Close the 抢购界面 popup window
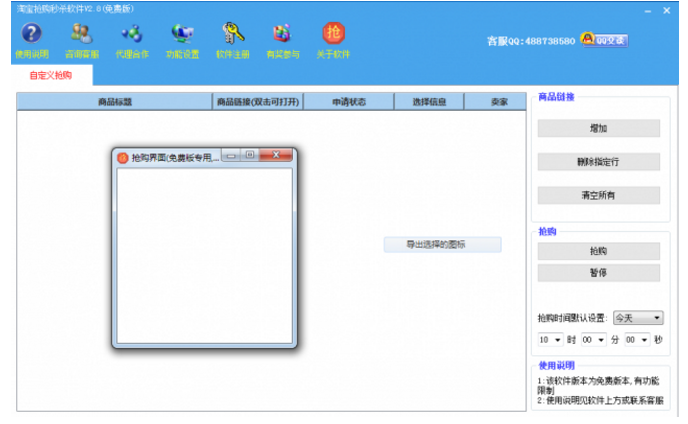 tap(276, 155)
